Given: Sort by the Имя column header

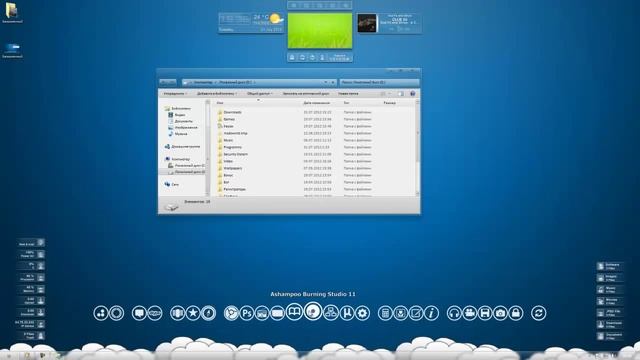Looking at the screenshot, I should (220, 103).
